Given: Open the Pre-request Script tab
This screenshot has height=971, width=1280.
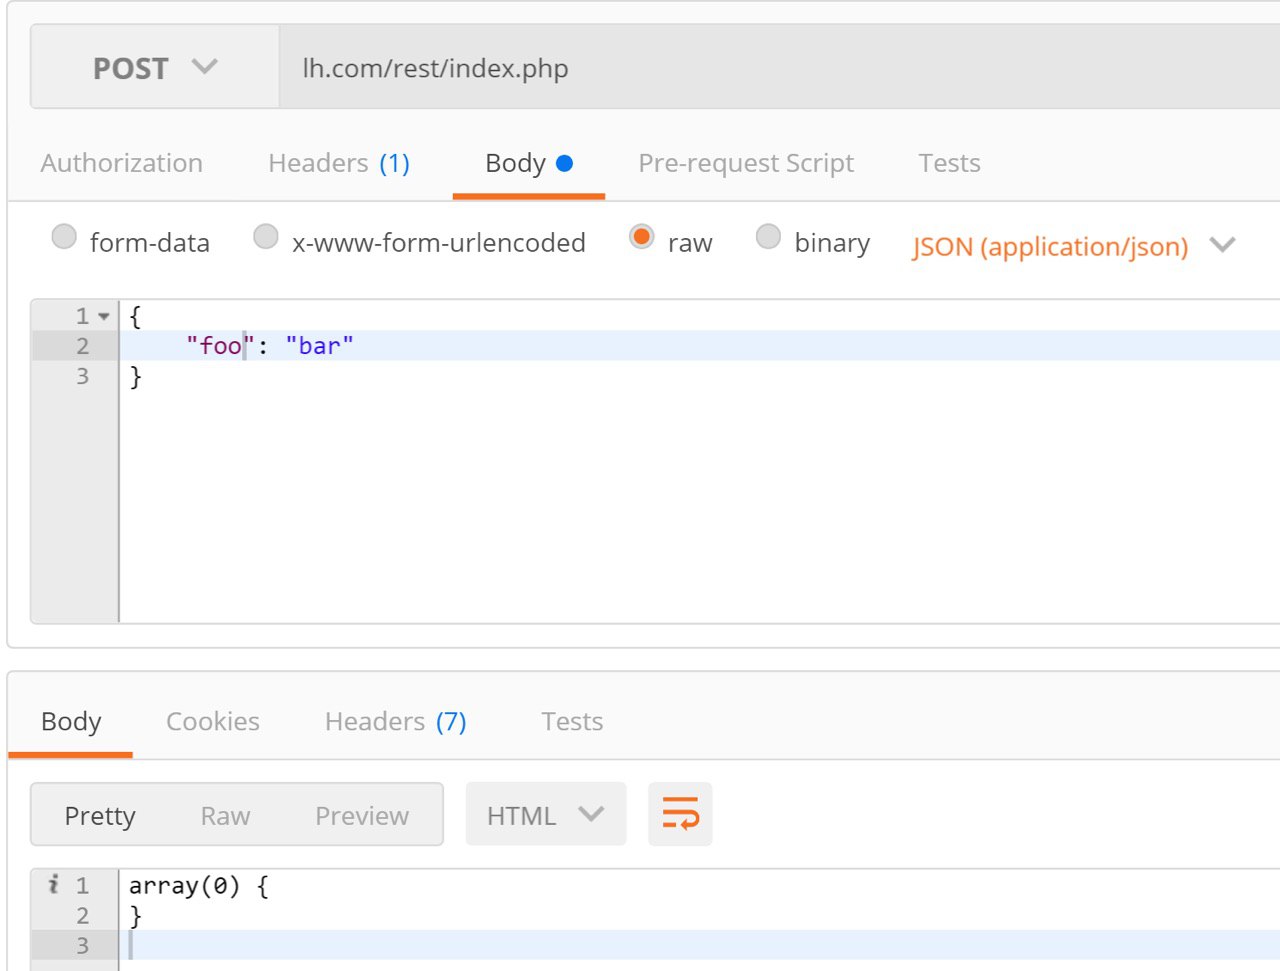Looking at the screenshot, I should (x=746, y=163).
